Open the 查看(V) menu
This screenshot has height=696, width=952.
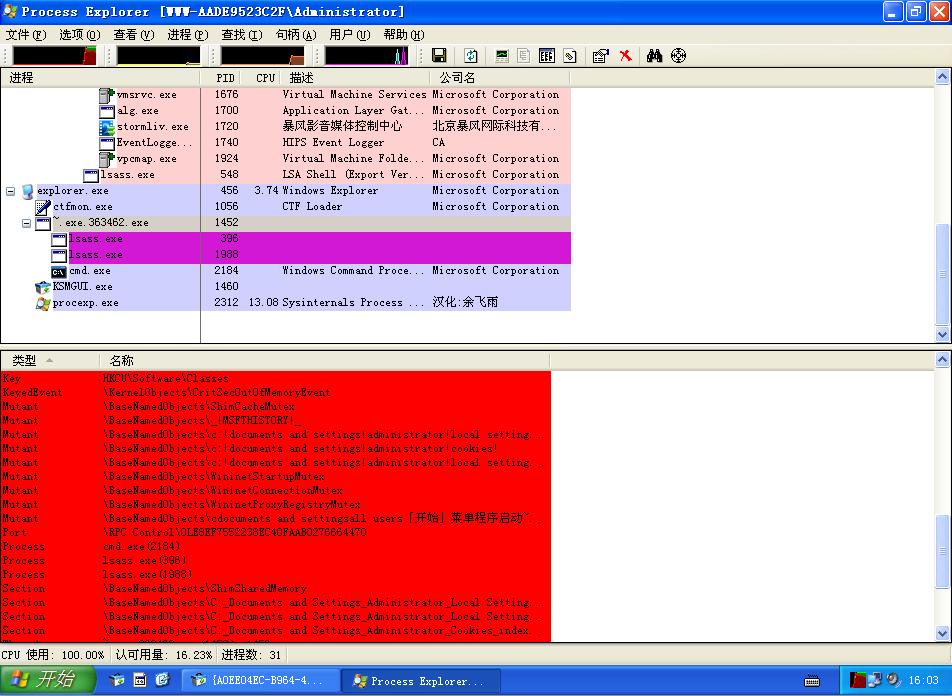click(134, 35)
